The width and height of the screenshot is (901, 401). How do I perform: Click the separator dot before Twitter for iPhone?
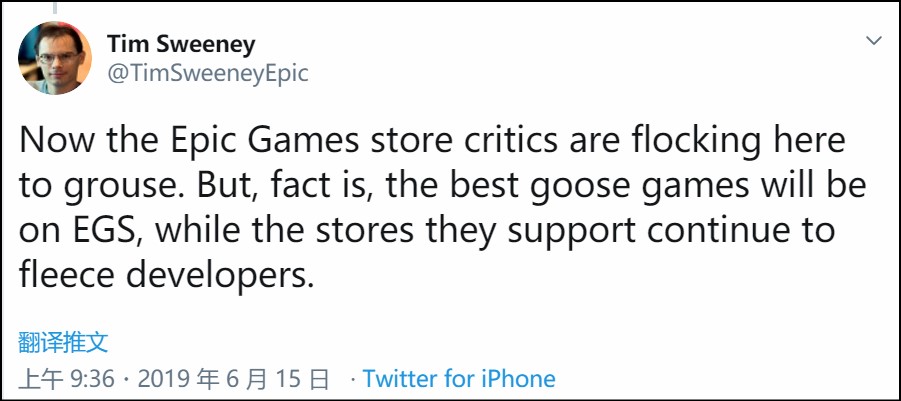(x=352, y=380)
